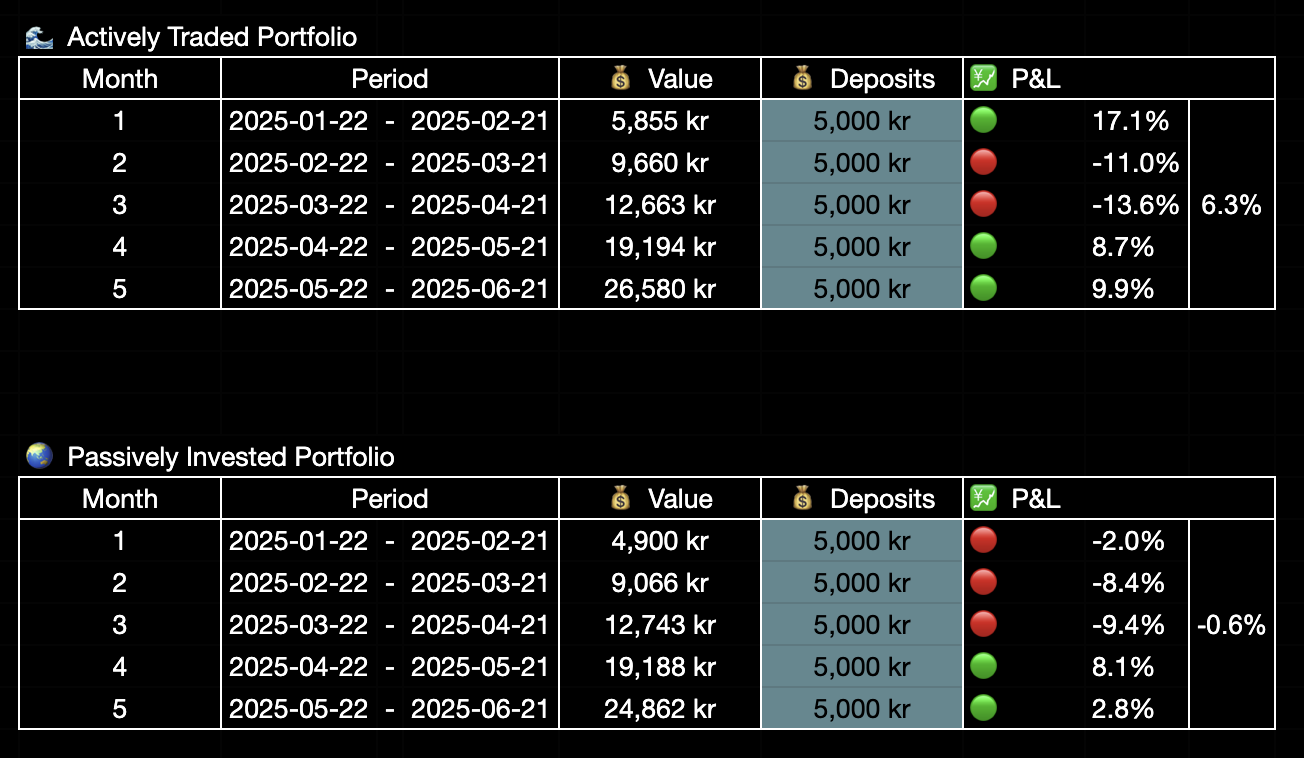Screen dimensions: 1304x758
Task: Click the 6.3% total return cell
Action: point(1231,205)
